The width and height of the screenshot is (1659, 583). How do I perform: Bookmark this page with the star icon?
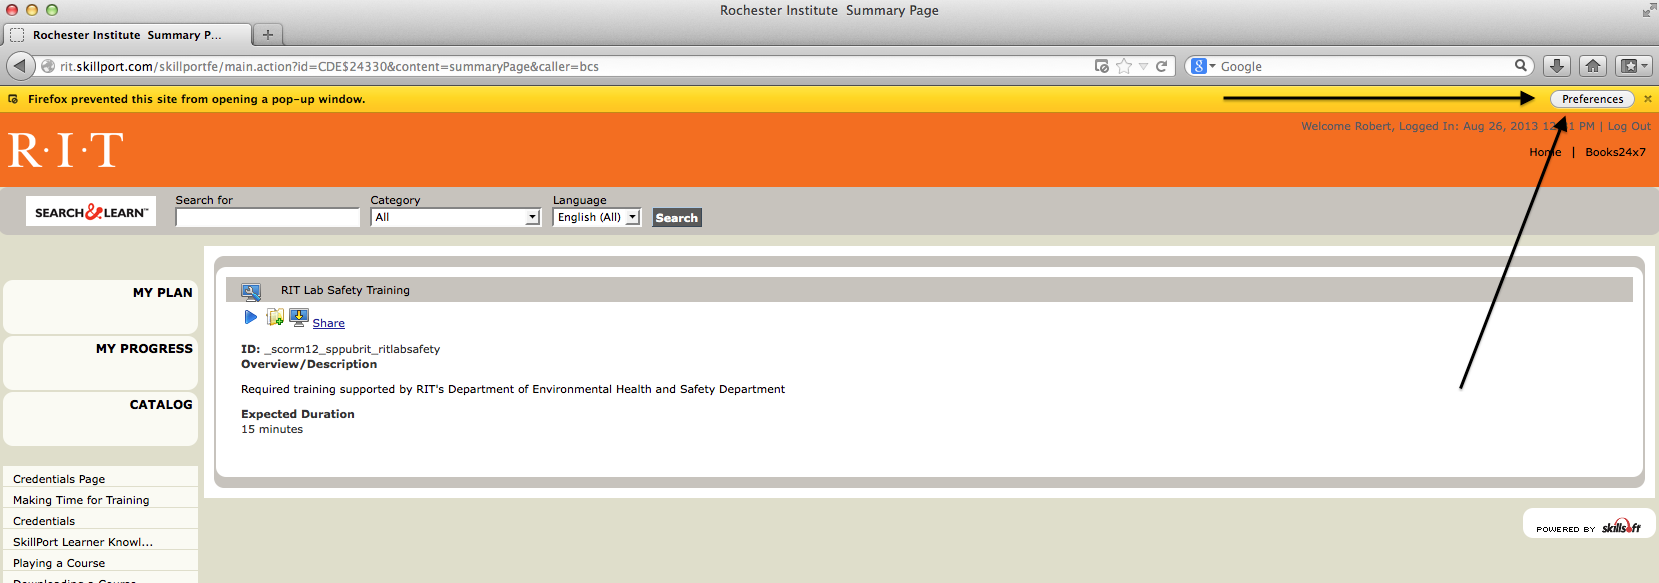click(x=1124, y=66)
